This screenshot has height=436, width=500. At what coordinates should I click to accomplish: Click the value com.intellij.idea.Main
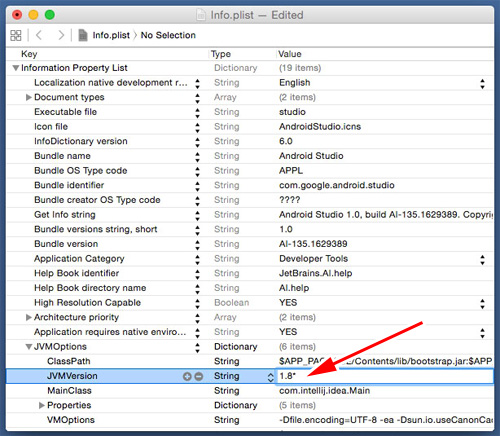tap(324, 391)
